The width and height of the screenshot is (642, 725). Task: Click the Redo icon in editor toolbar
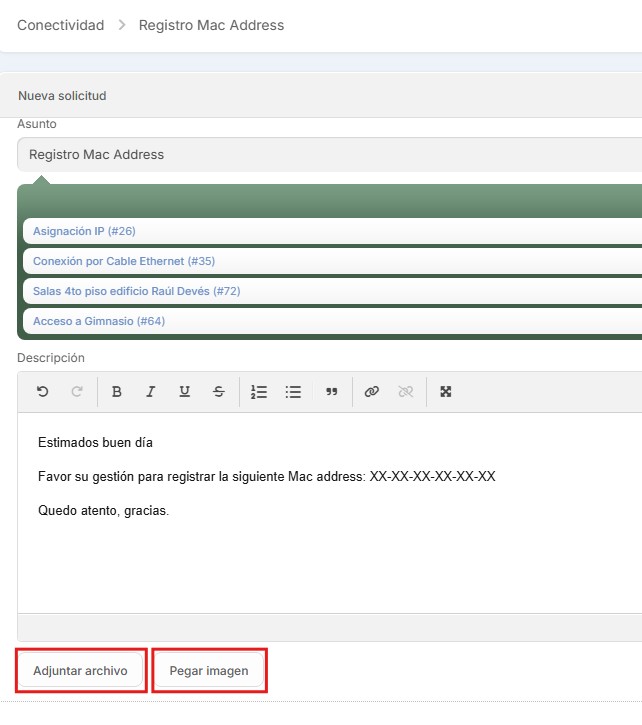click(76, 392)
